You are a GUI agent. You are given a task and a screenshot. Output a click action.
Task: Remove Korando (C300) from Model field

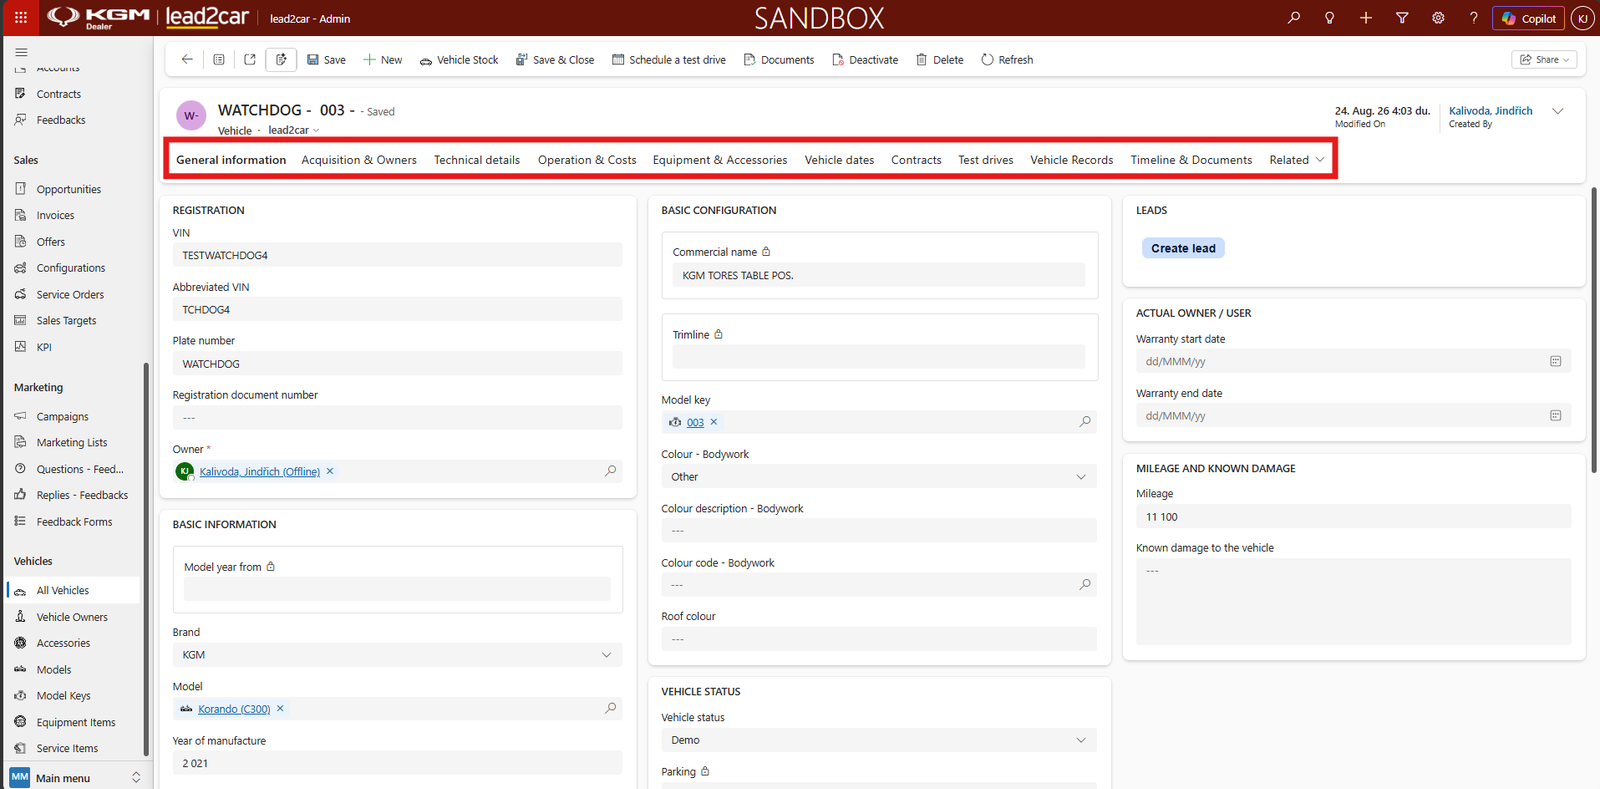coord(280,709)
